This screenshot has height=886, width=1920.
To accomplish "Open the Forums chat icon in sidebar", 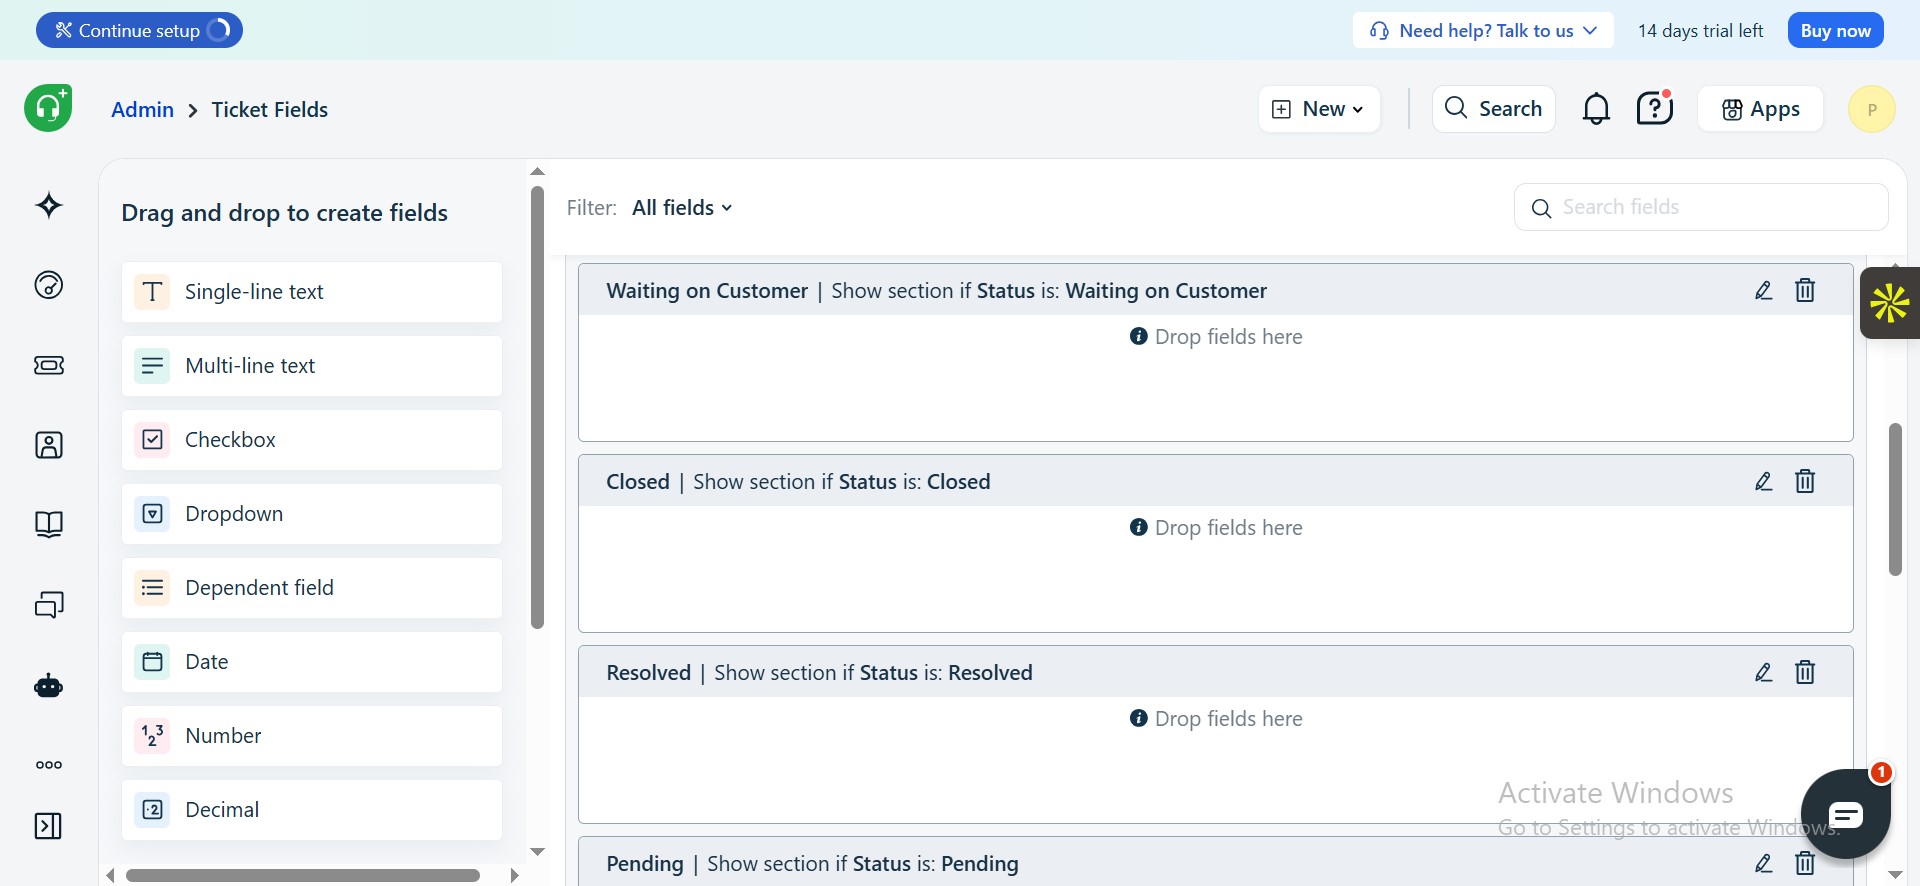I will pyautogui.click(x=49, y=604).
